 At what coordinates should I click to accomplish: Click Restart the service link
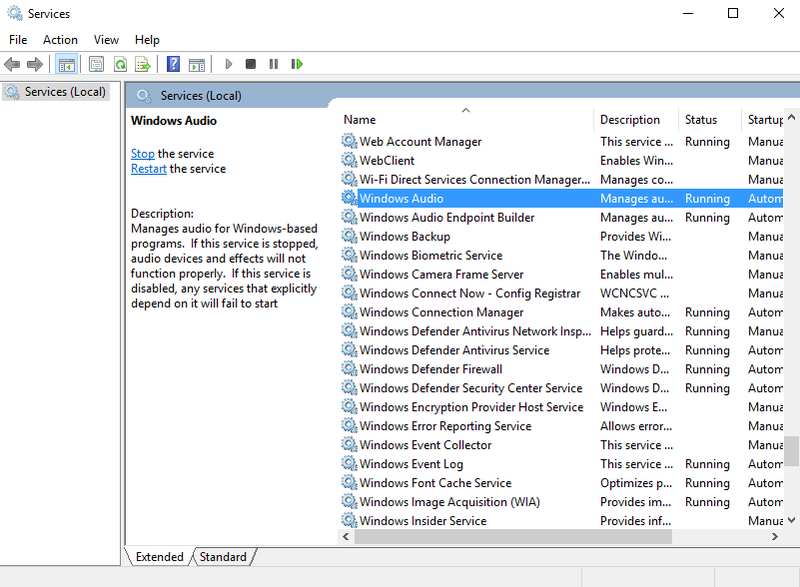148,169
